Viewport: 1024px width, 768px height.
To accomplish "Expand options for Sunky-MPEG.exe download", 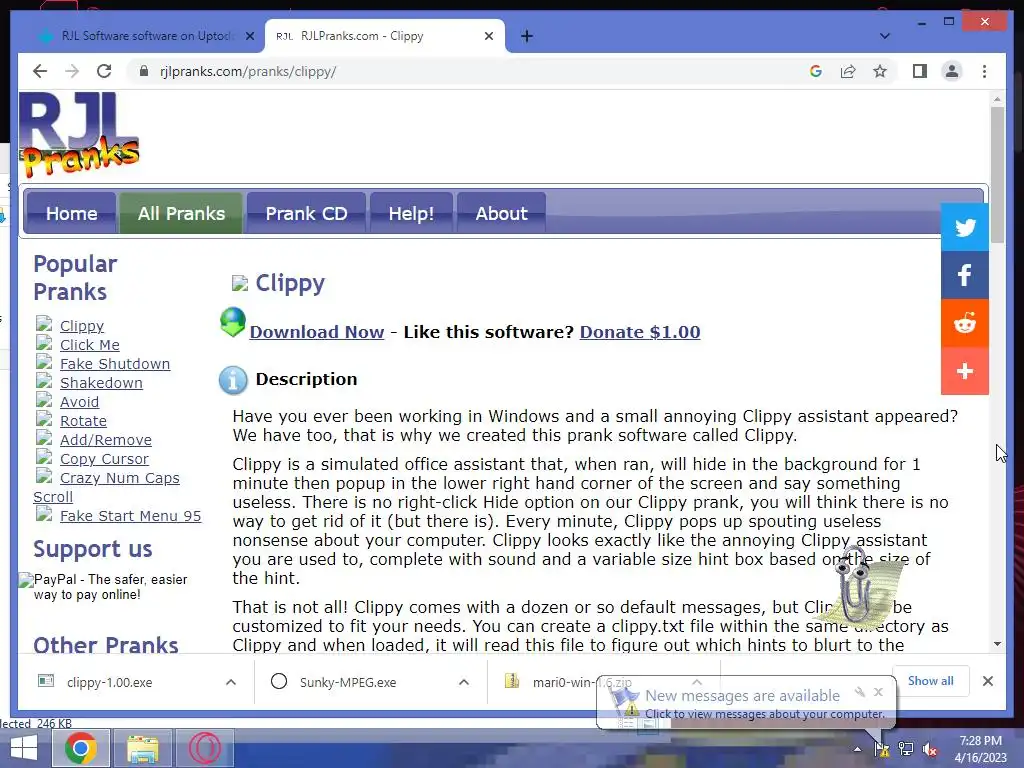I will pos(464,682).
